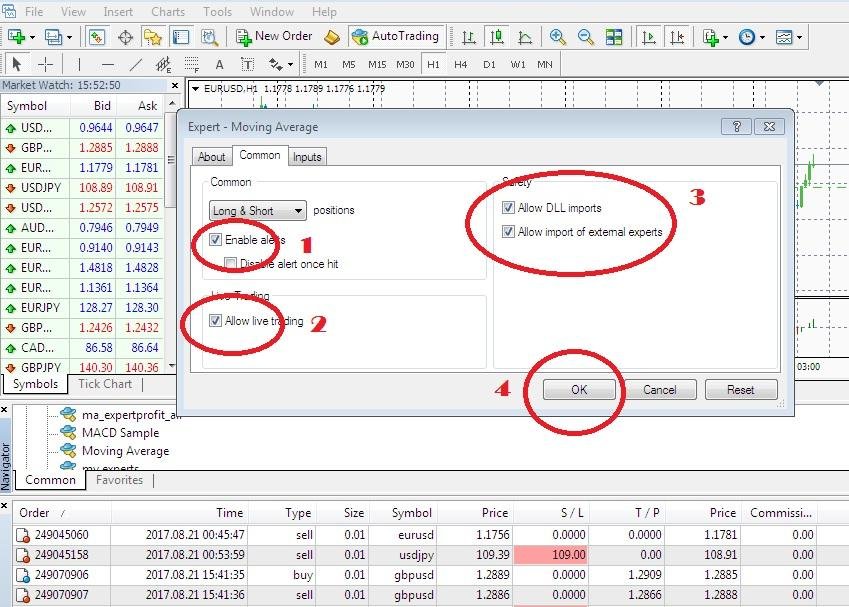Toggle the Data Window crosshair-circle icon
The width and height of the screenshot is (849, 607).
(x=125, y=37)
